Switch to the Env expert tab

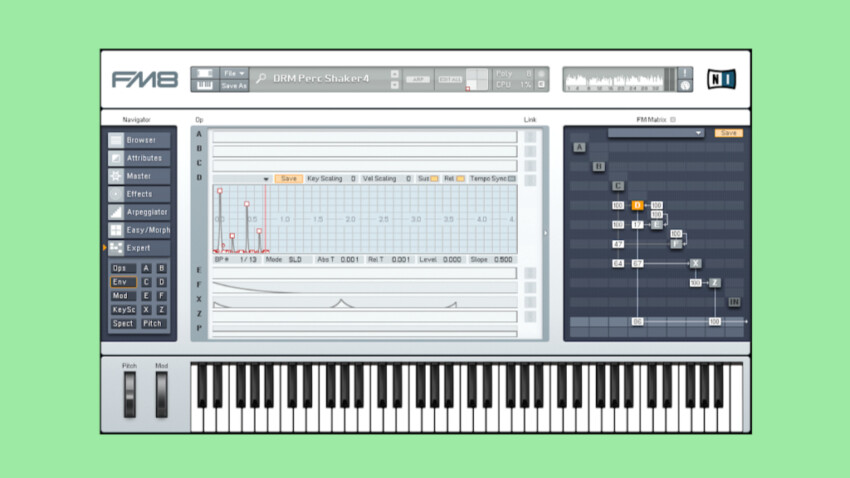click(x=123, y=282)
